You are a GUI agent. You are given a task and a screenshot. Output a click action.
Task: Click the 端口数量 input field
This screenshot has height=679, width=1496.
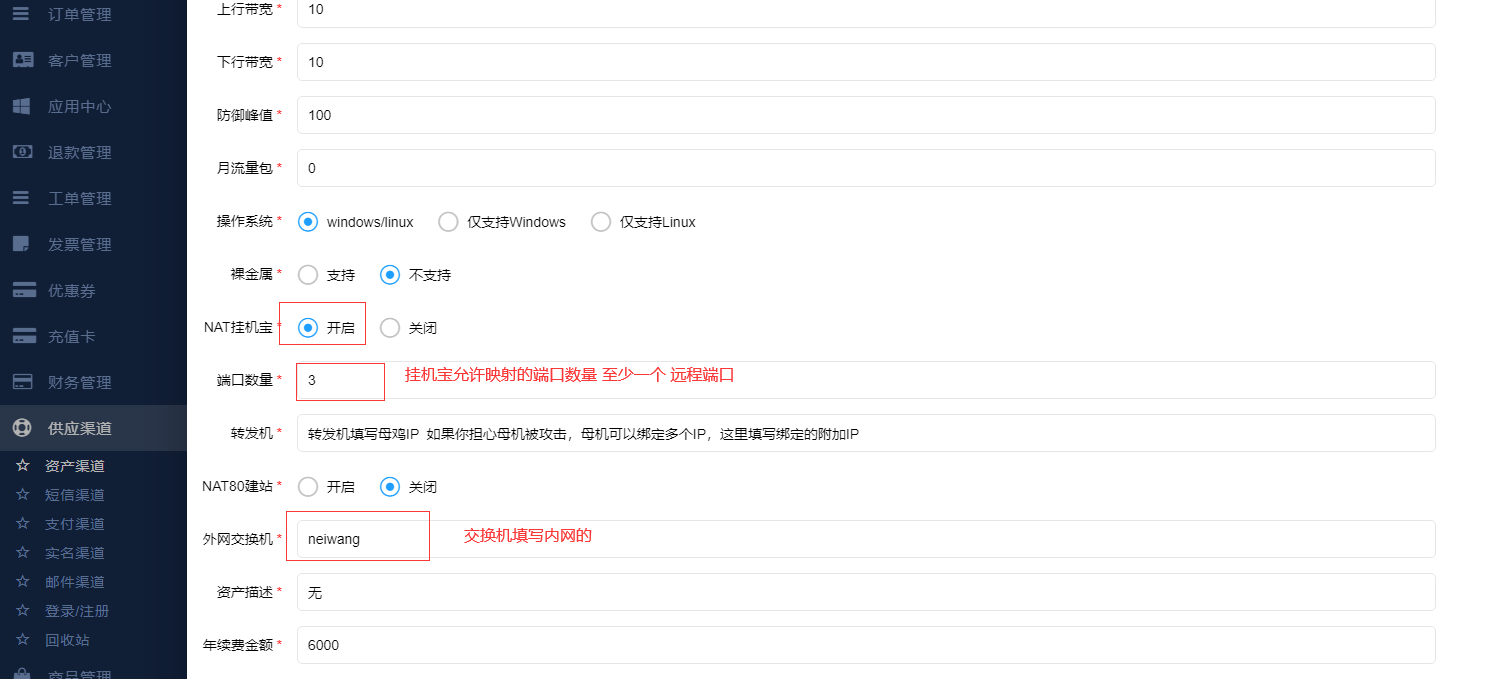point(866,380)
